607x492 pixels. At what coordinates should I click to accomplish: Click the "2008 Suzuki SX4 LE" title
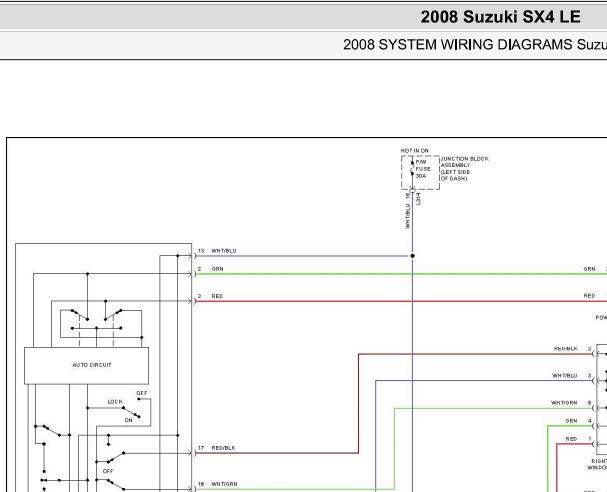(501, 17)
